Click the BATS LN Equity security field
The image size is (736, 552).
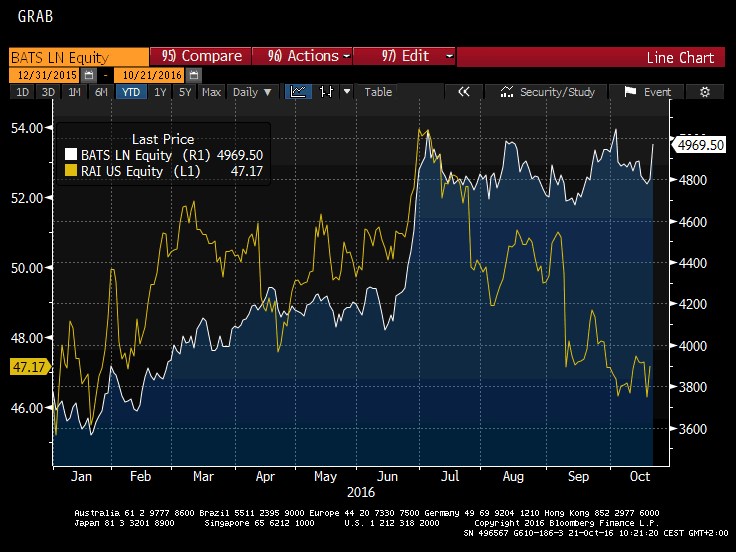[75, 57]
